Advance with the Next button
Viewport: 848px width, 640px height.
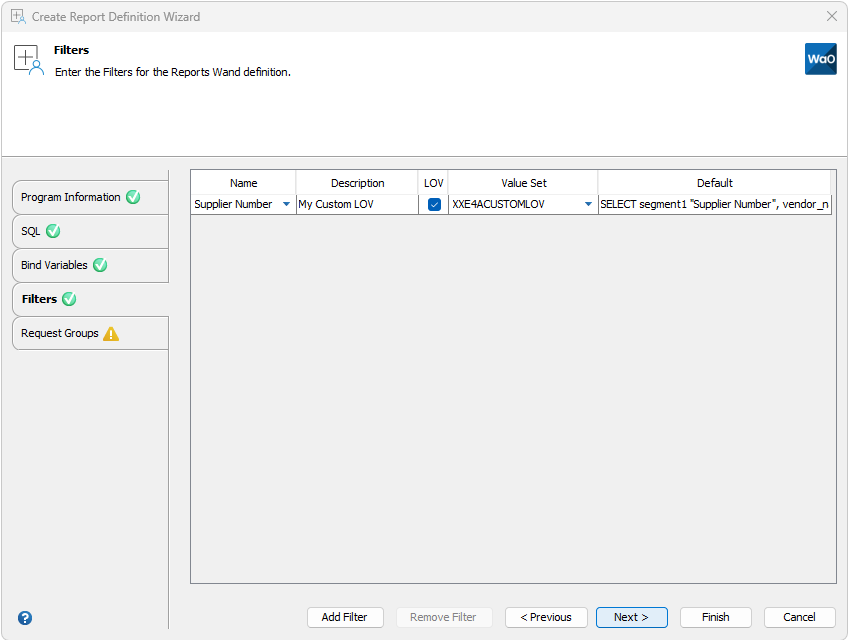(x=631, y=617)
